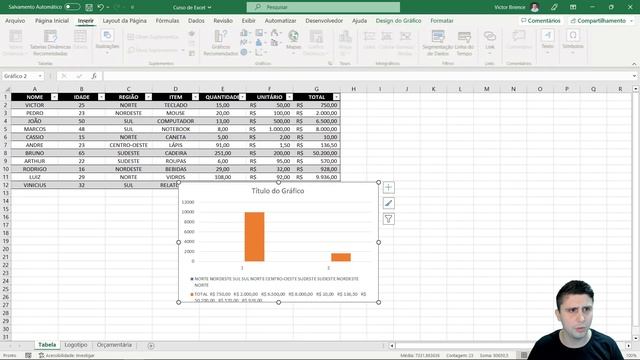Click column header H
The width and height of the screenshot is (640, 360).
pos(353,89)
